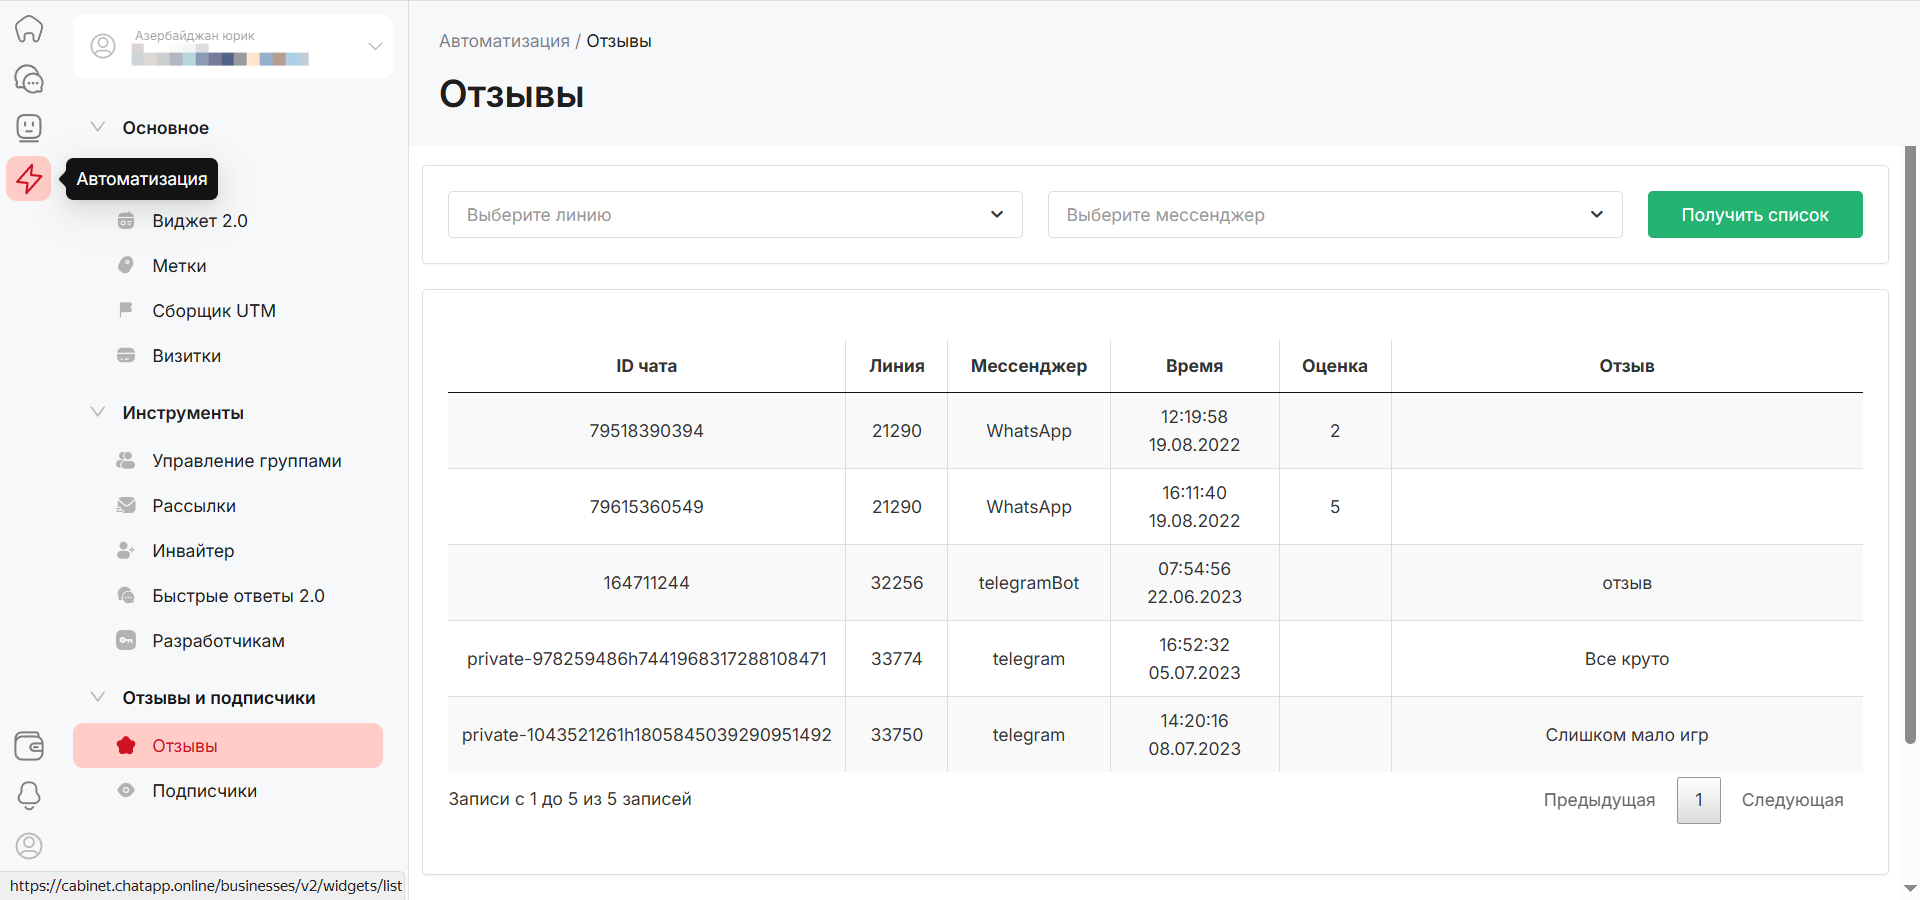The width and height of the screenshot is (1920, 900).
Task: Go to page 1 in pagination
Action: pyautogui.click(x=1698, y=800)
